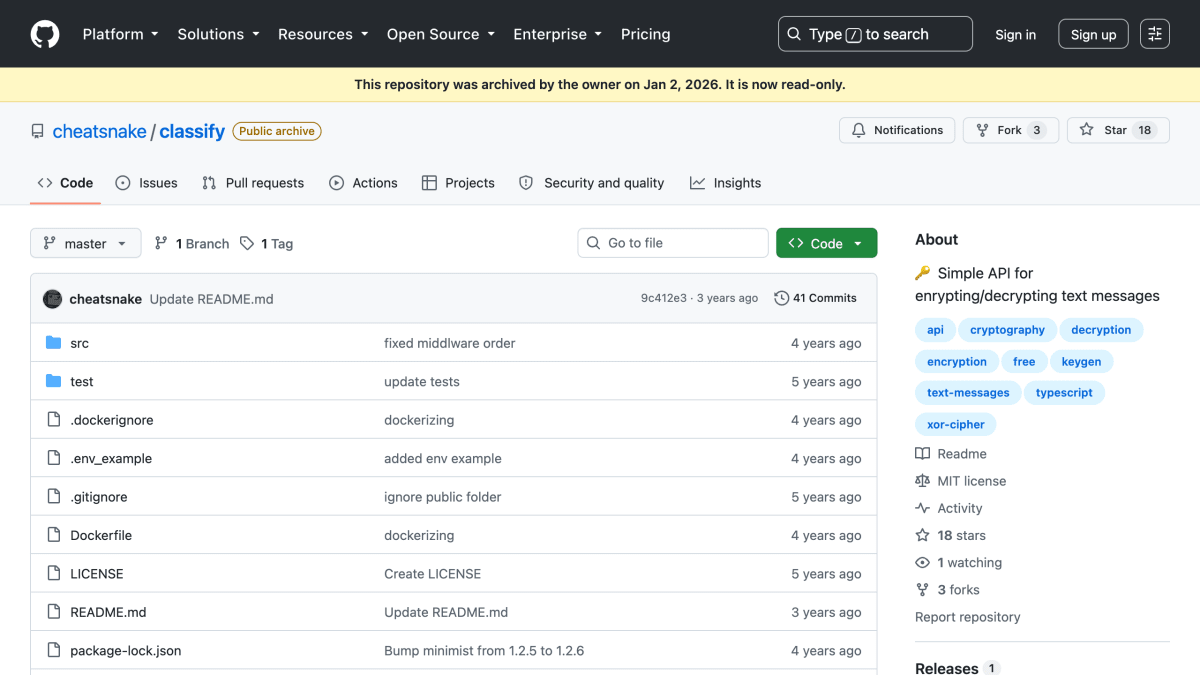The image size is (1200, 675).
Task: Click the pulse icon beside Activity
Action: tap(922, 508)
